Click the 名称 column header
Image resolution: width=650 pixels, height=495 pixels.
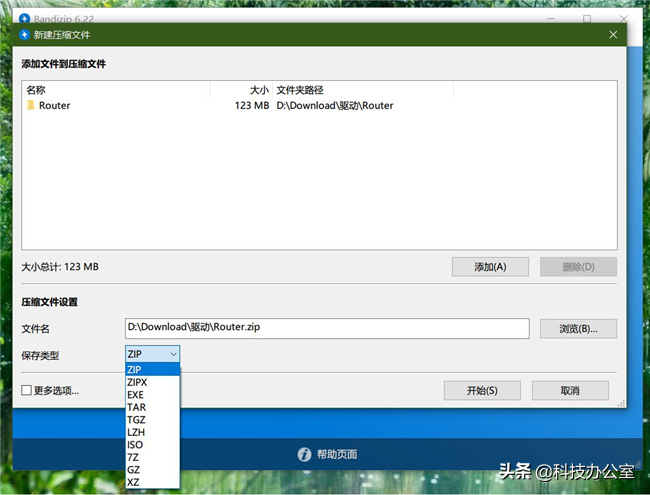[117, 90]
